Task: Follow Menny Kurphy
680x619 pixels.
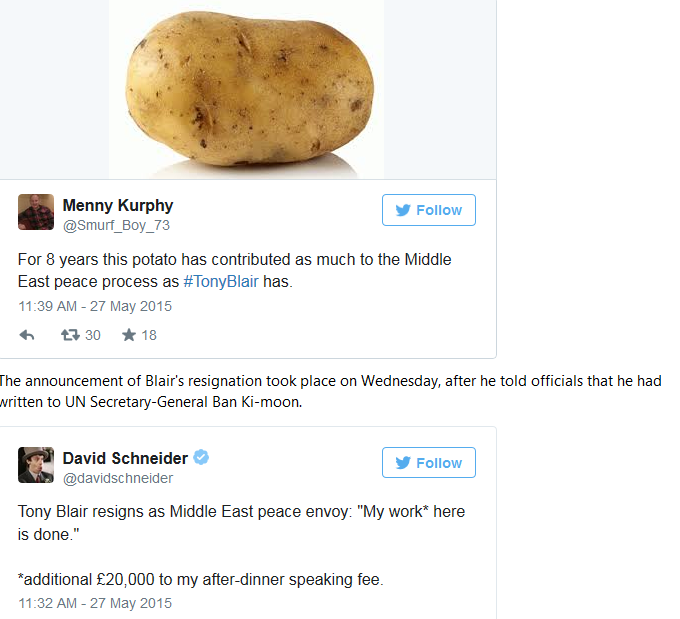Action: (x=428, y=210)
